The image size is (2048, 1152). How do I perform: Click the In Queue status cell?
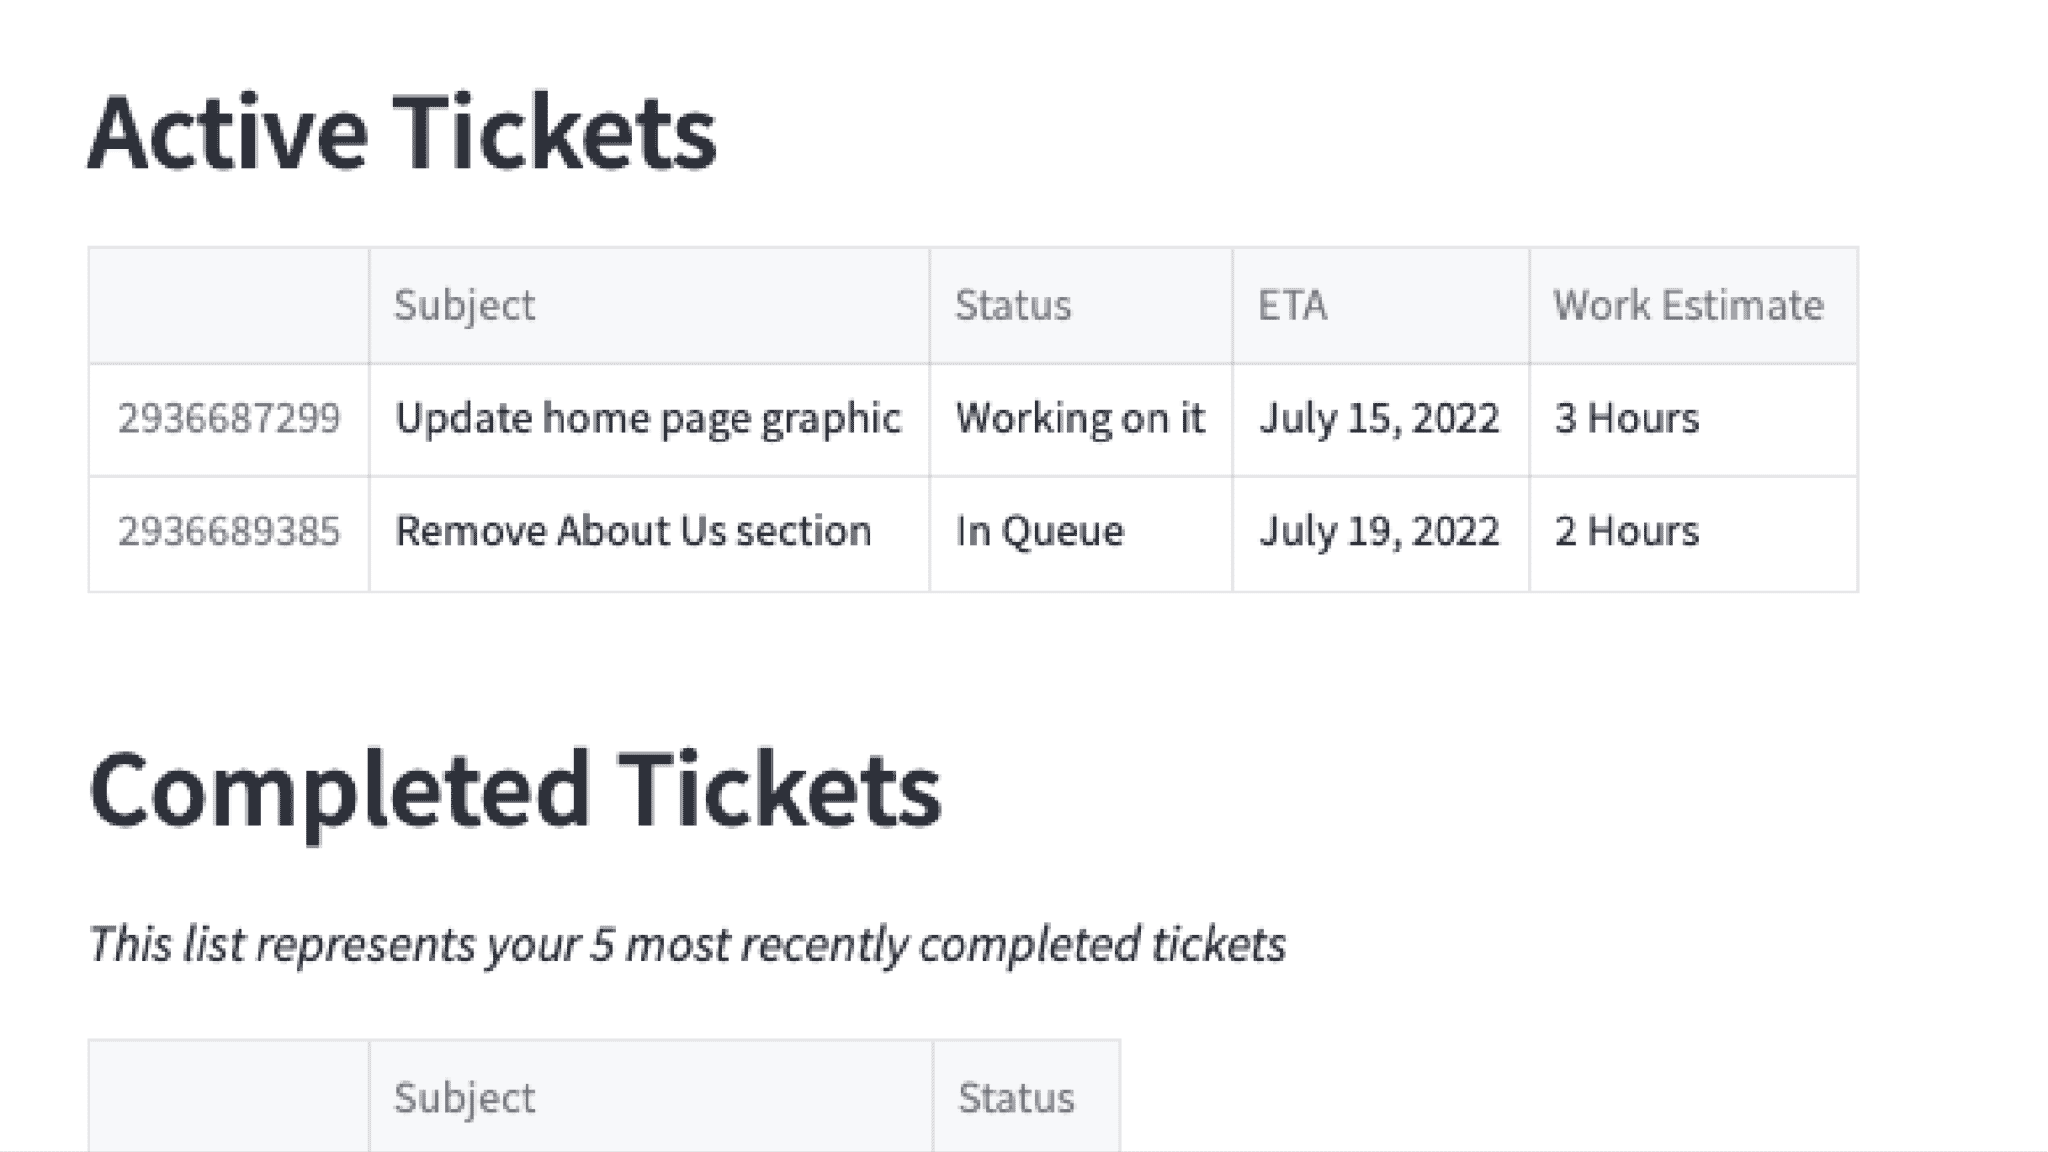(x=1039, y=531)
